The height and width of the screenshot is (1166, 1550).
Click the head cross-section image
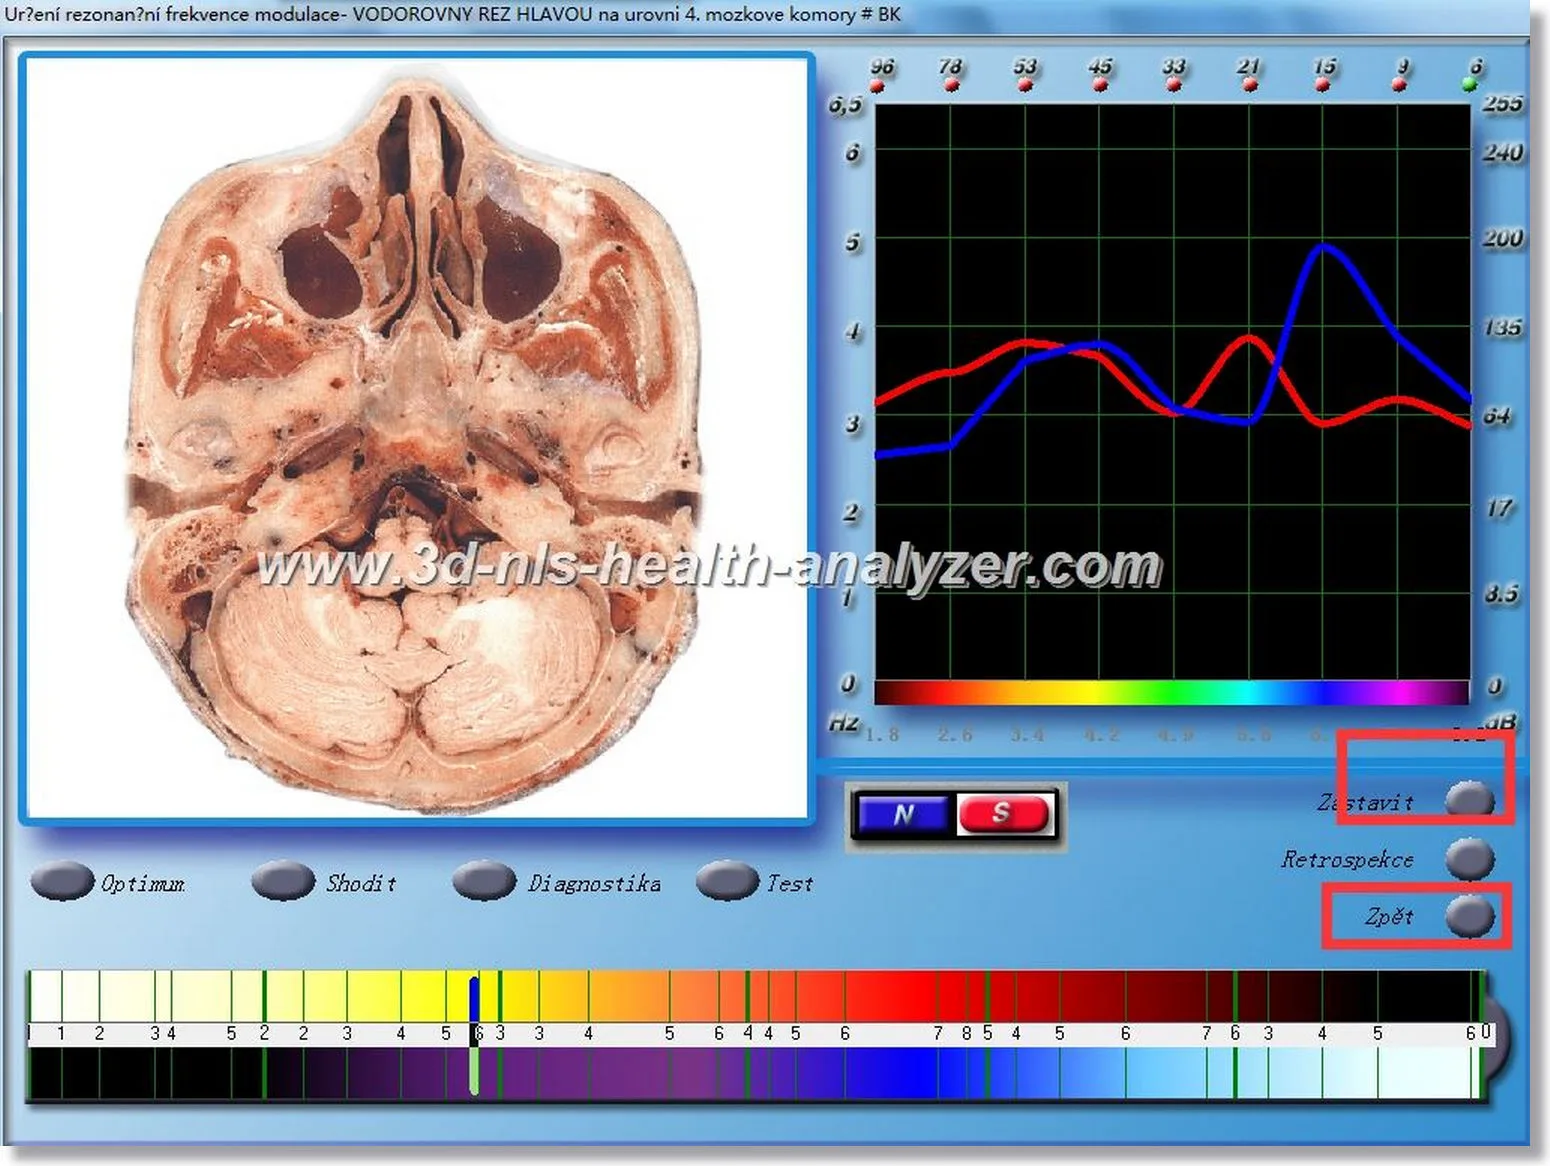tap(417, 438)
